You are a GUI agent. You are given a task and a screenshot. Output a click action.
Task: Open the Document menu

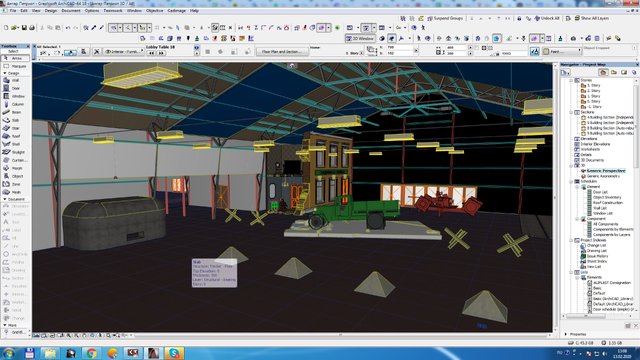pyautogui.click(x=71, y=11)
